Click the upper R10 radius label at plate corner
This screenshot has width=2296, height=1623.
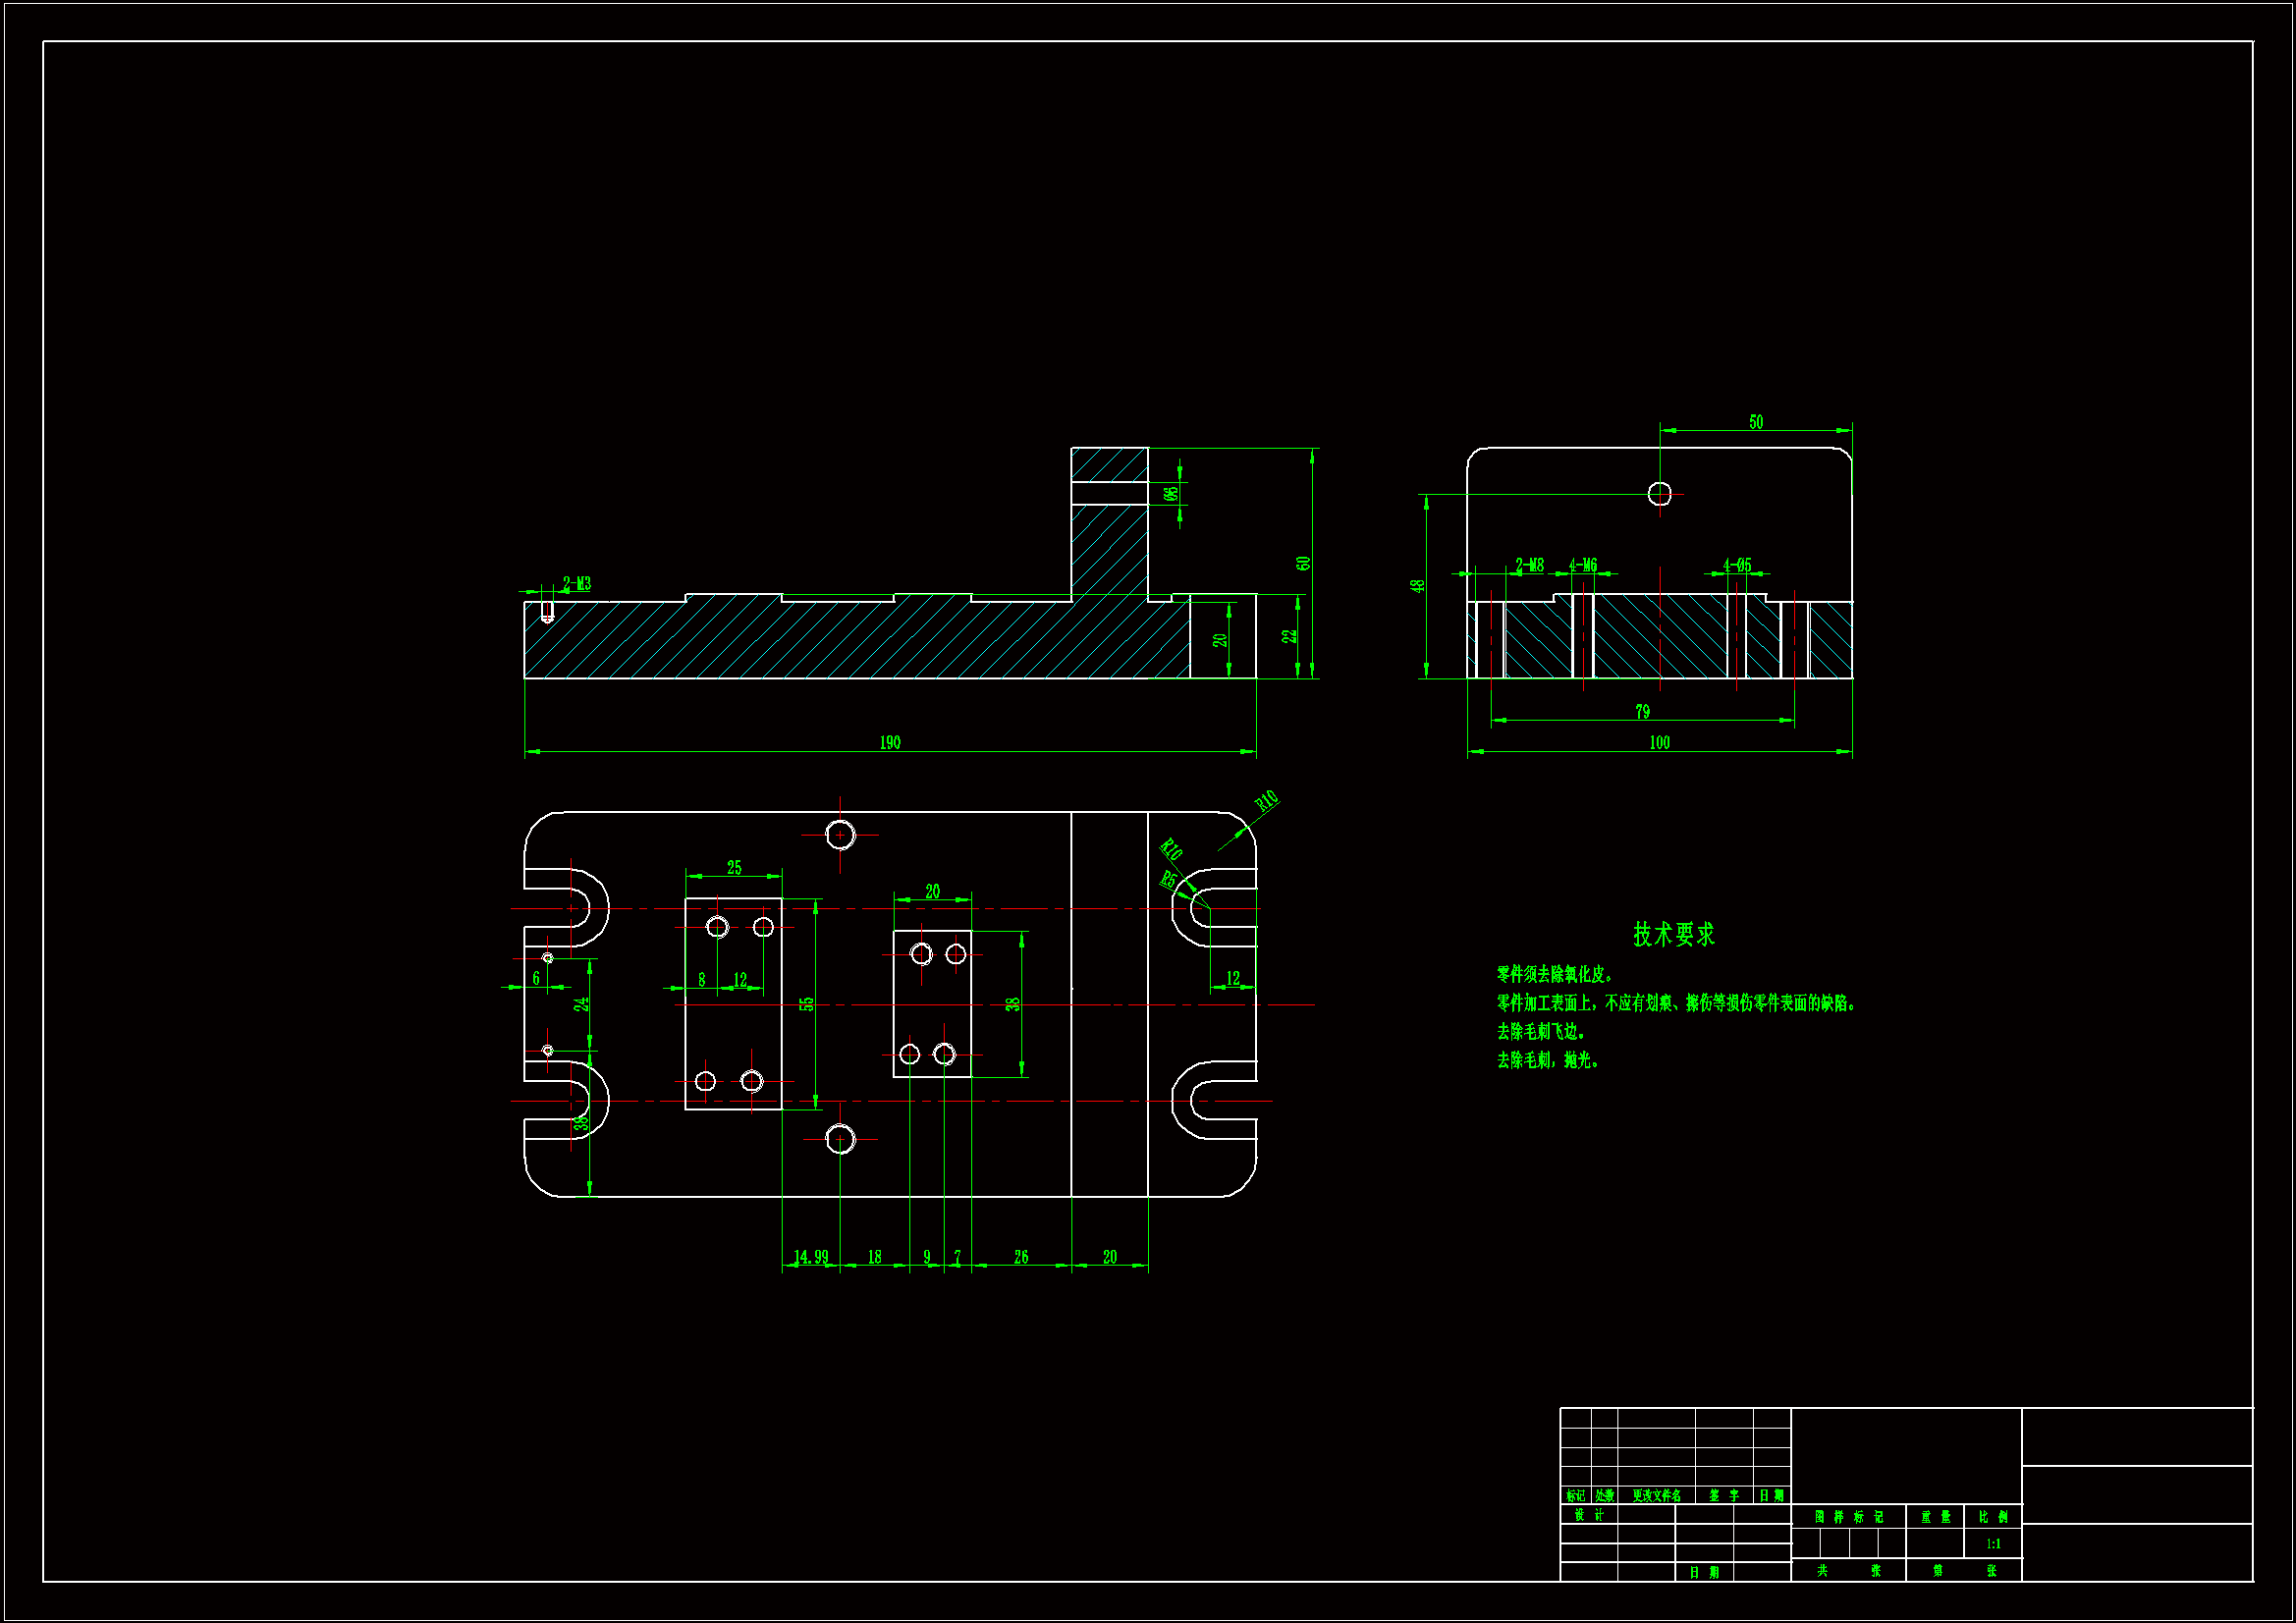coord(1266,801)
